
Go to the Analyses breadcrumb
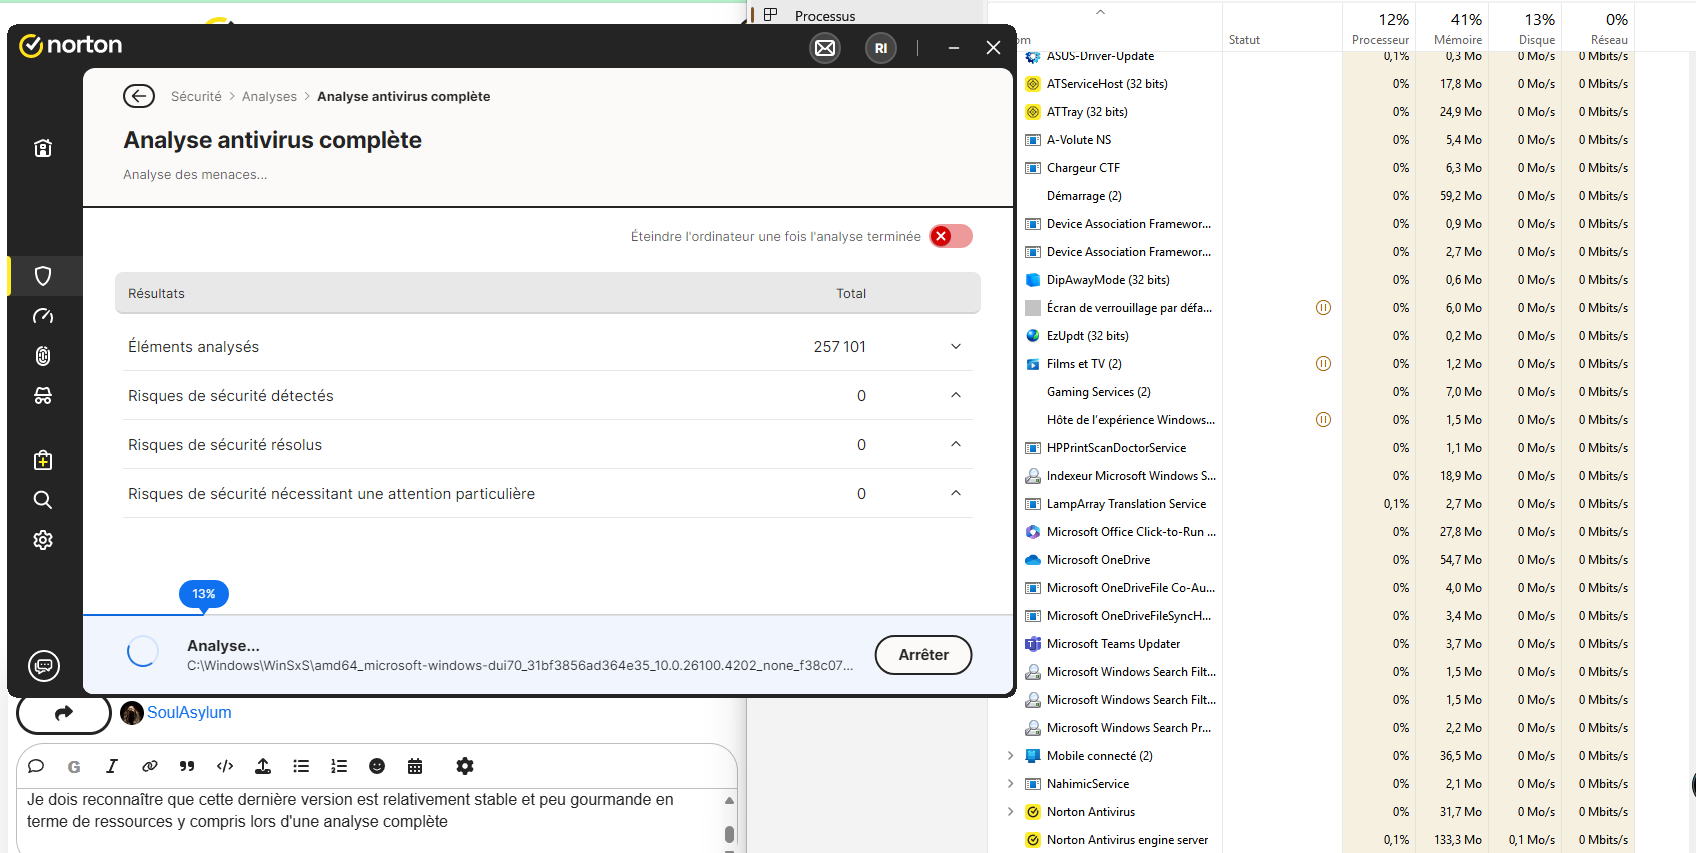point(269,97)
